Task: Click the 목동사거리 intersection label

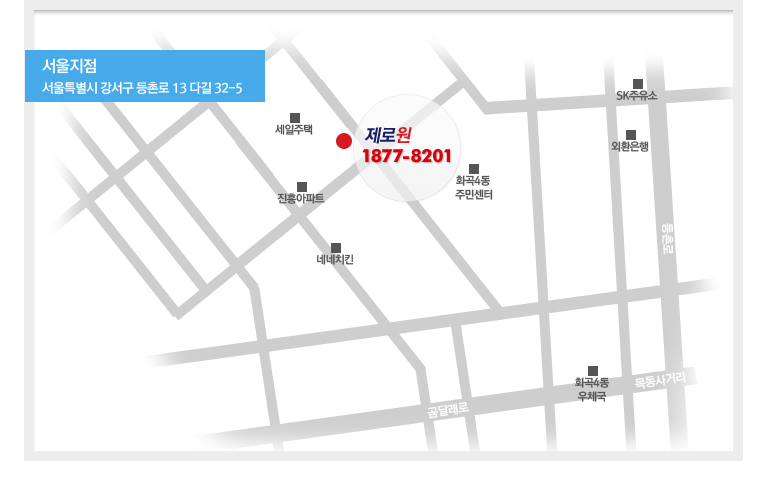Action: click(x=659, y=380)
